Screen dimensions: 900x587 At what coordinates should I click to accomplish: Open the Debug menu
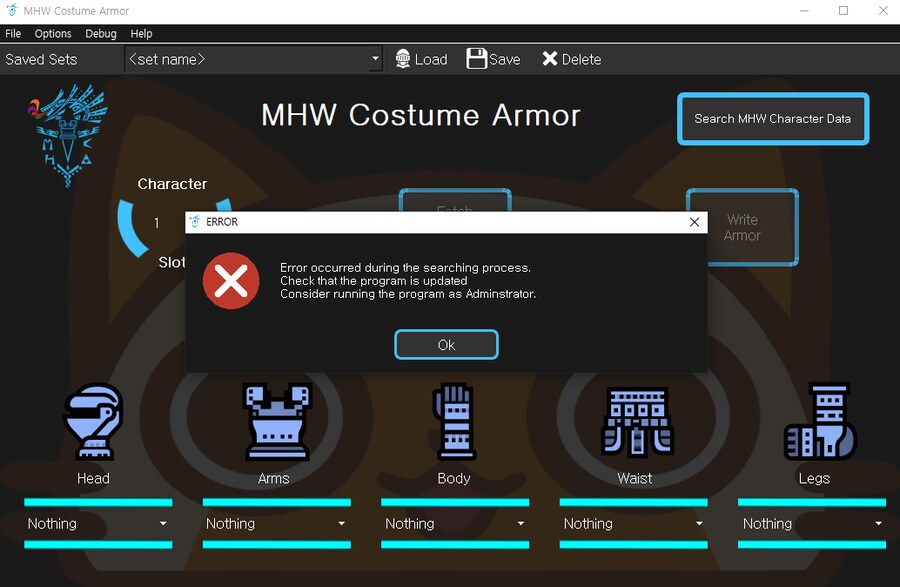[x=101, y=34]
